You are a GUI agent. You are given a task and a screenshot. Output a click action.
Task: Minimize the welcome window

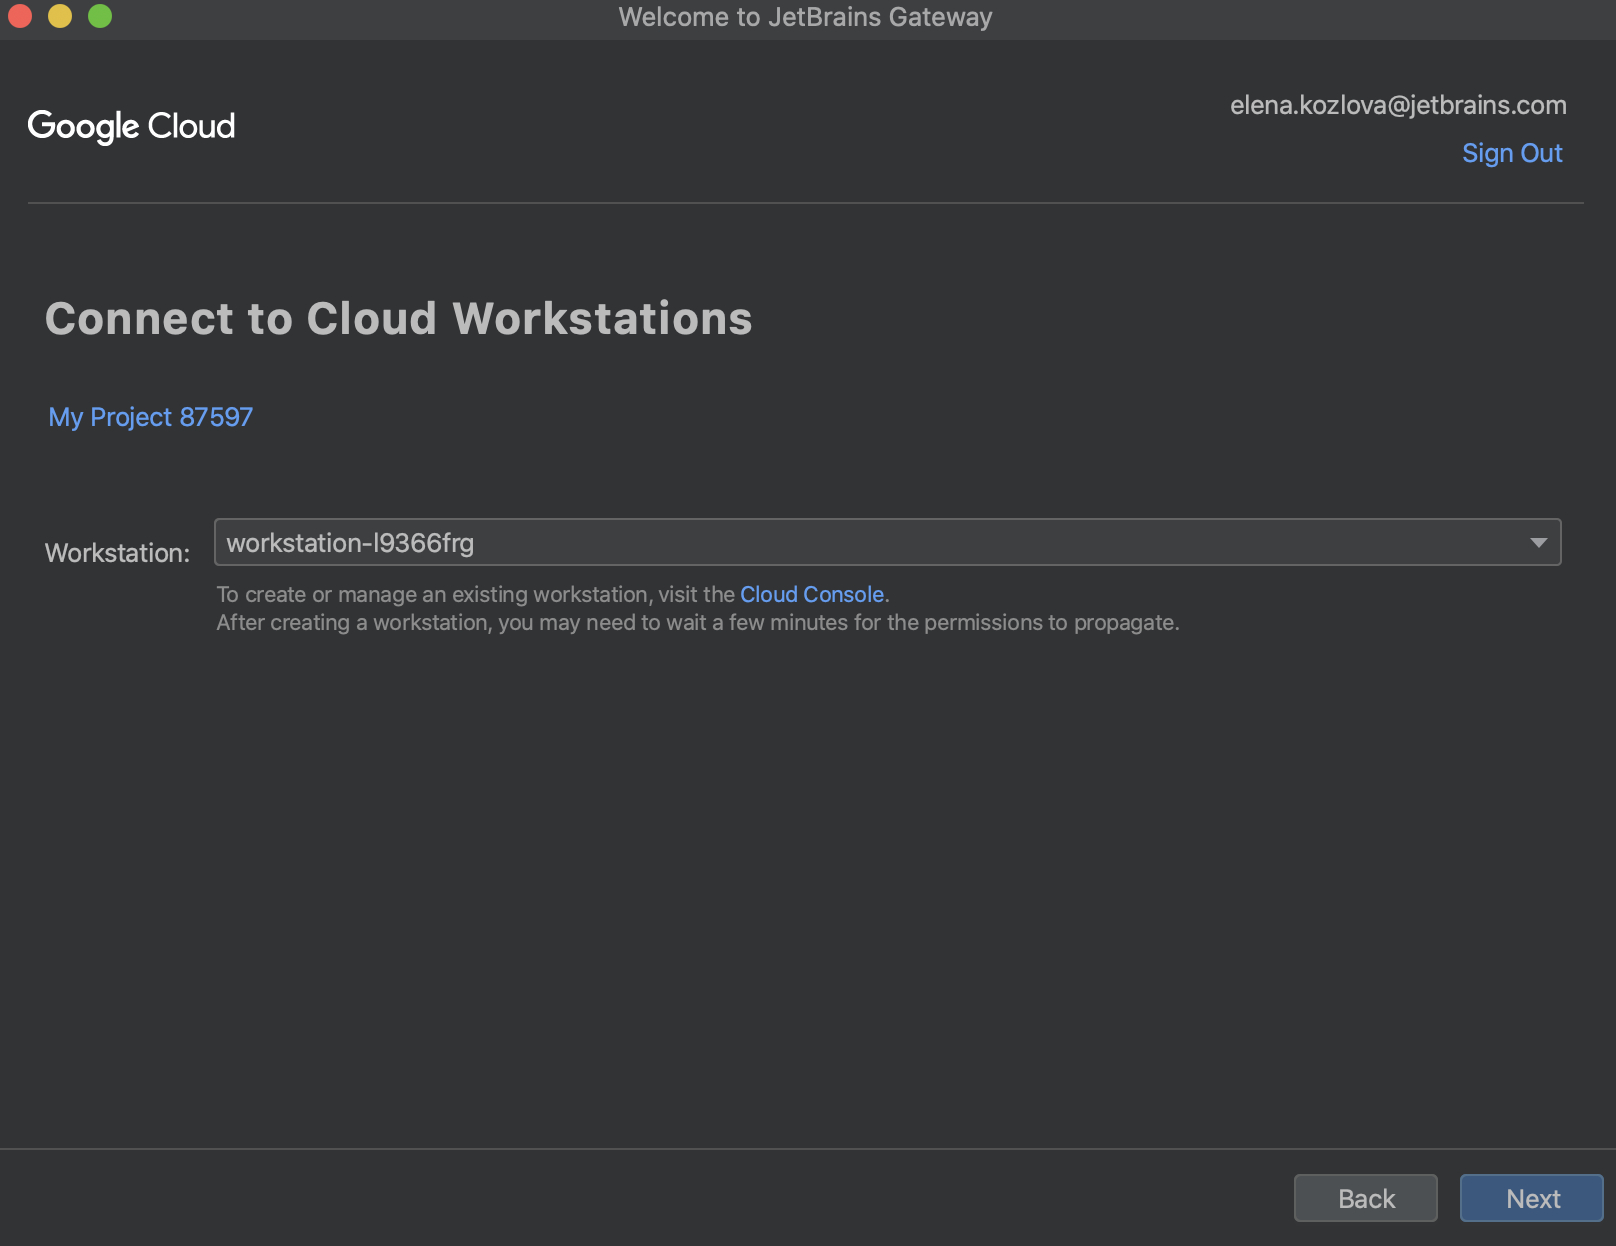coord(60,16)
